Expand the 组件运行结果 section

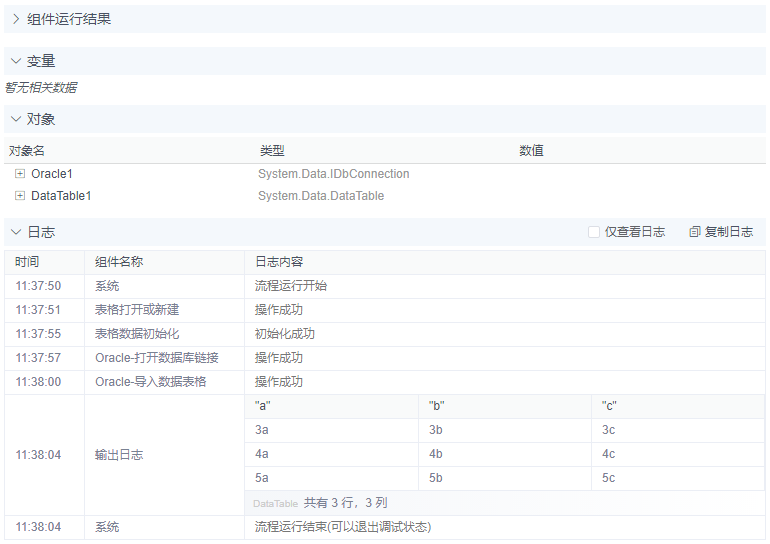coord(16,19)
